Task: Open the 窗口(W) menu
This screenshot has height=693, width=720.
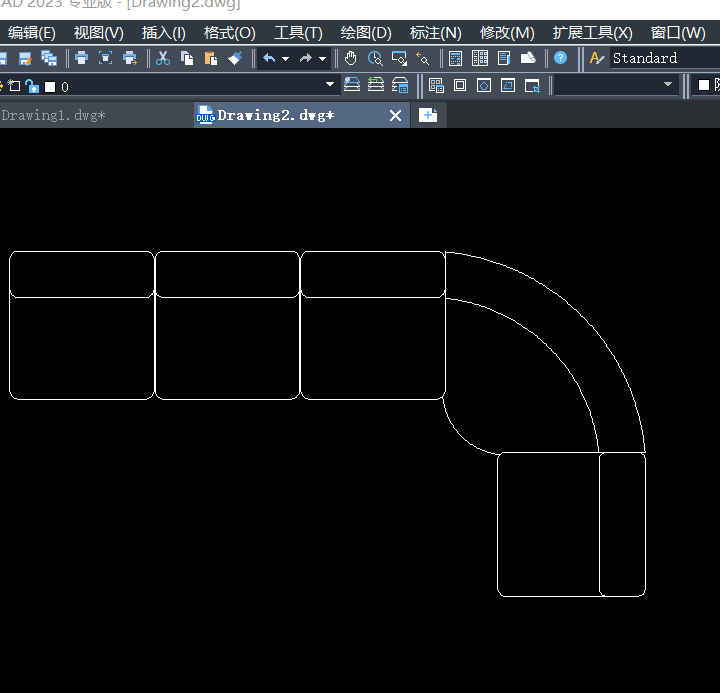Action: click(x=678, y=33)
